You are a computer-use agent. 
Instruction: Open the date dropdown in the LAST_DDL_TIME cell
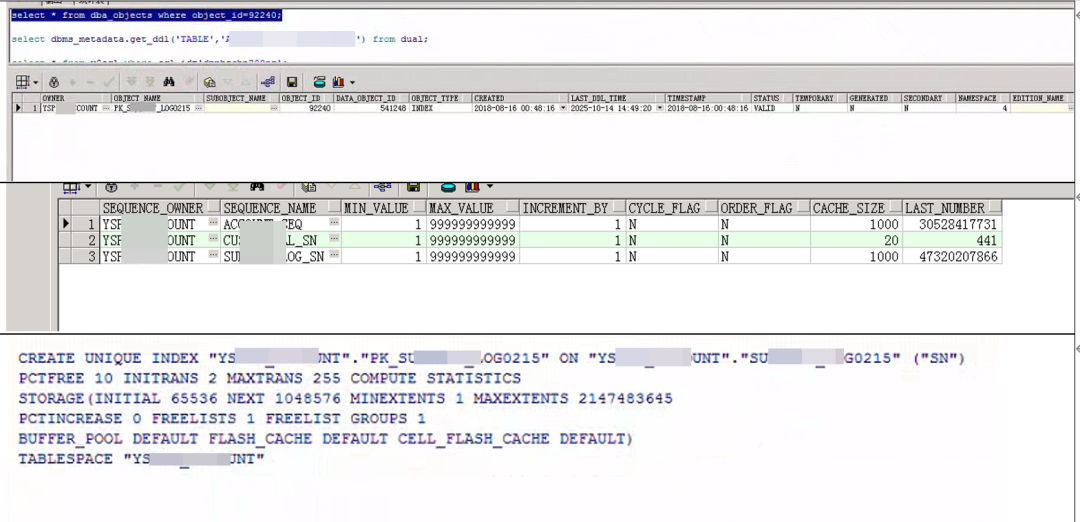(660, 109)
